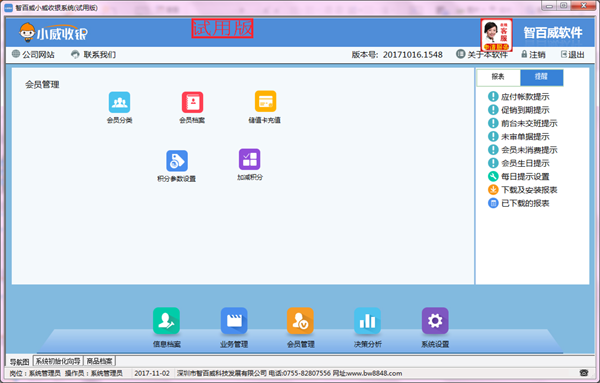Click the 会员管理 panel heading

click(x=42, y=85)
